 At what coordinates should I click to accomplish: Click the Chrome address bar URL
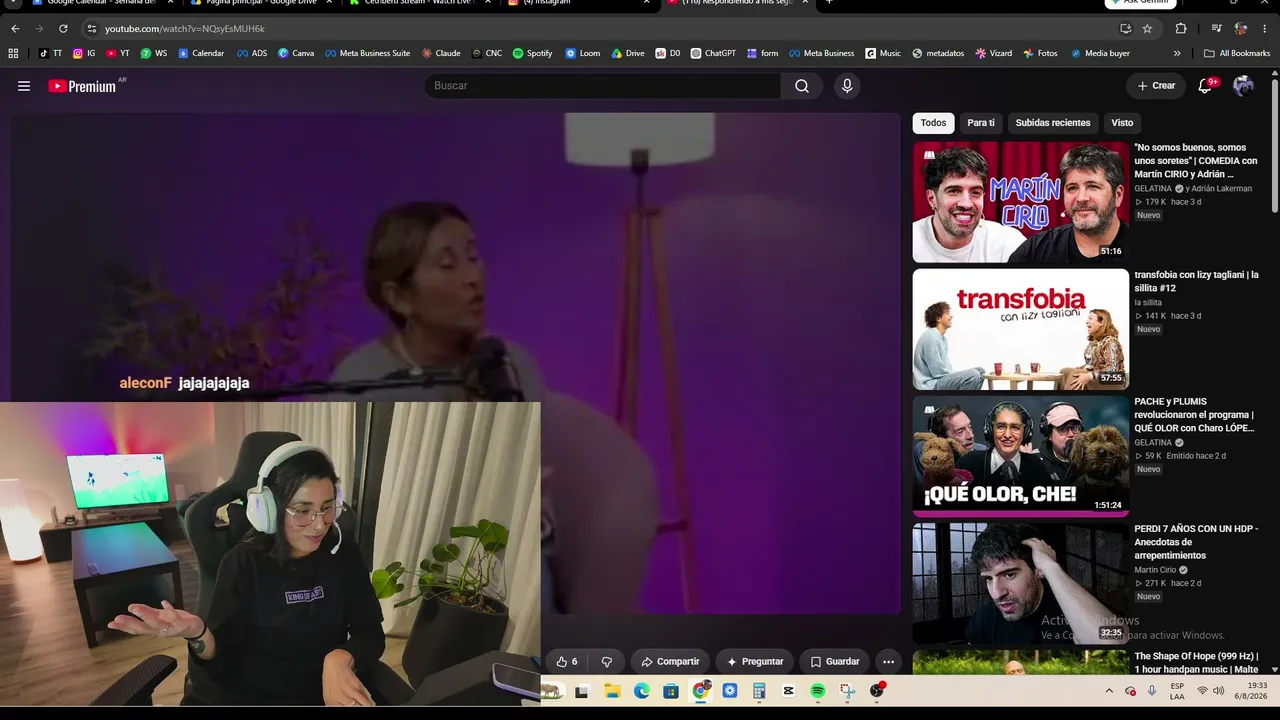coord(185,29)
